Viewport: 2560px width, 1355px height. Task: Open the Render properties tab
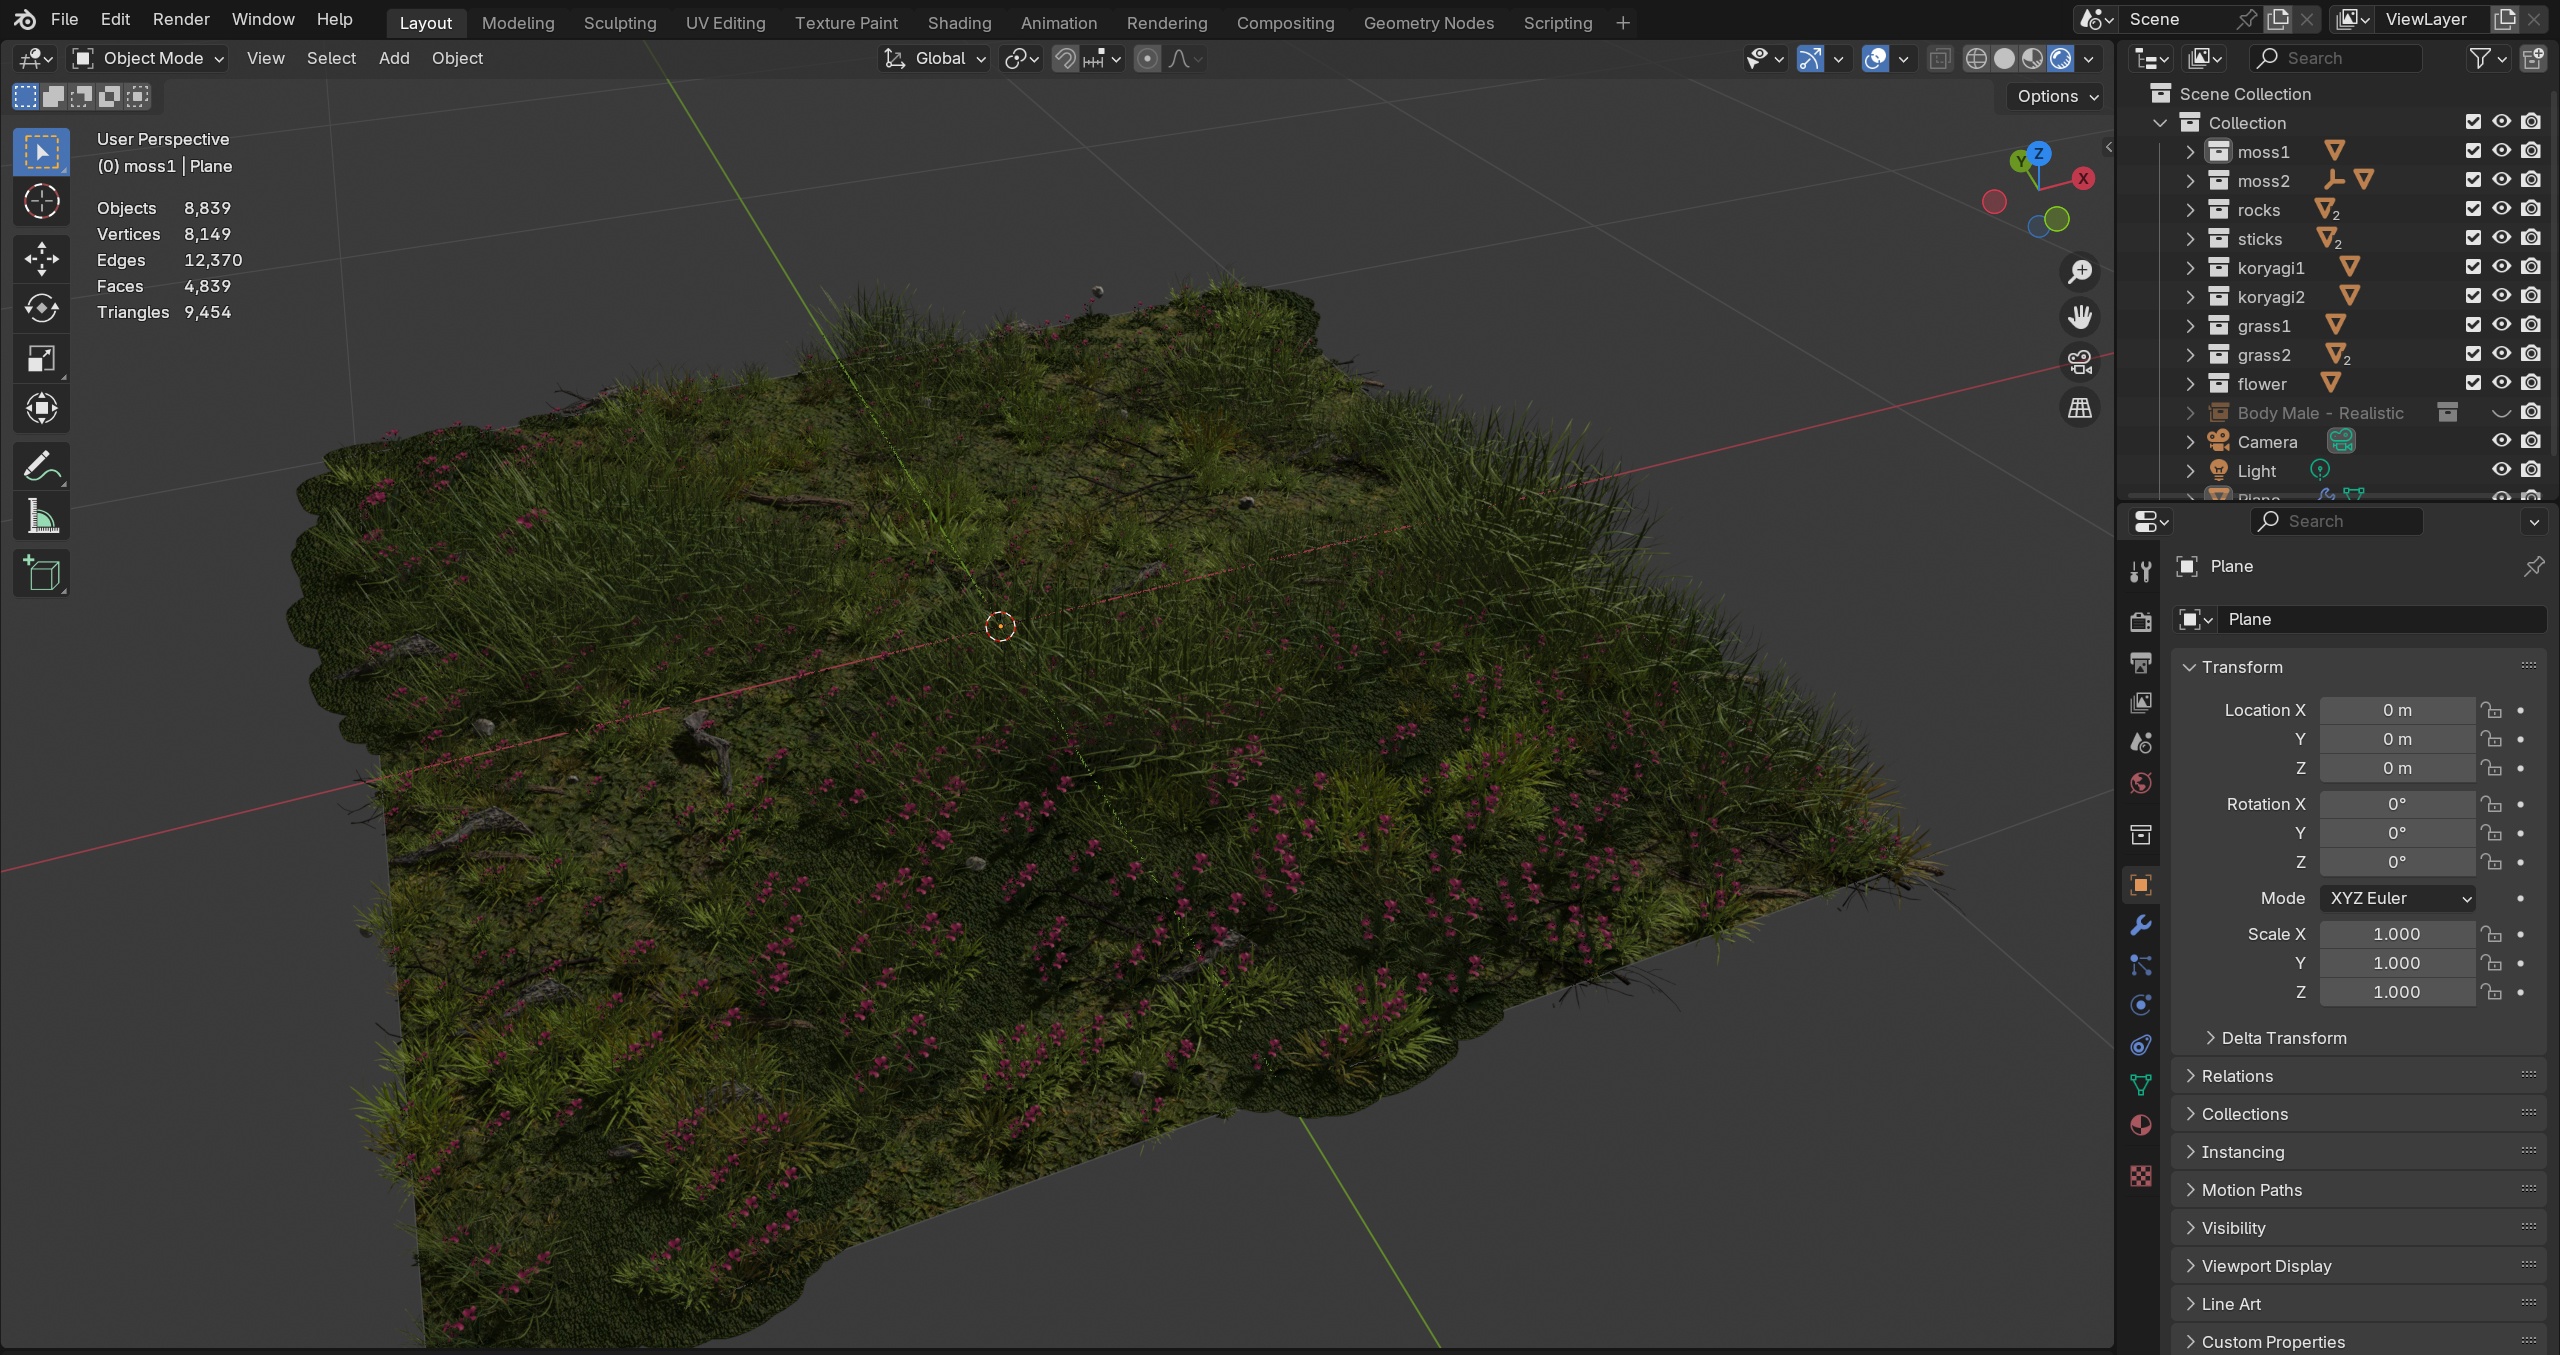click(x=2140, y=622)
